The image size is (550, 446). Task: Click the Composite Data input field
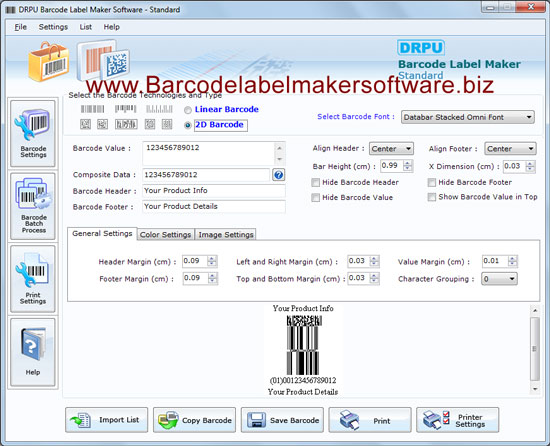click(206, 175)
